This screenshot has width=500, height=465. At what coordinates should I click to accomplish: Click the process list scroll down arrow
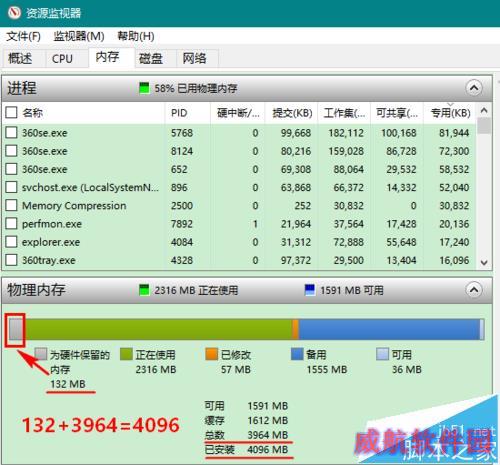coord(484,263)
